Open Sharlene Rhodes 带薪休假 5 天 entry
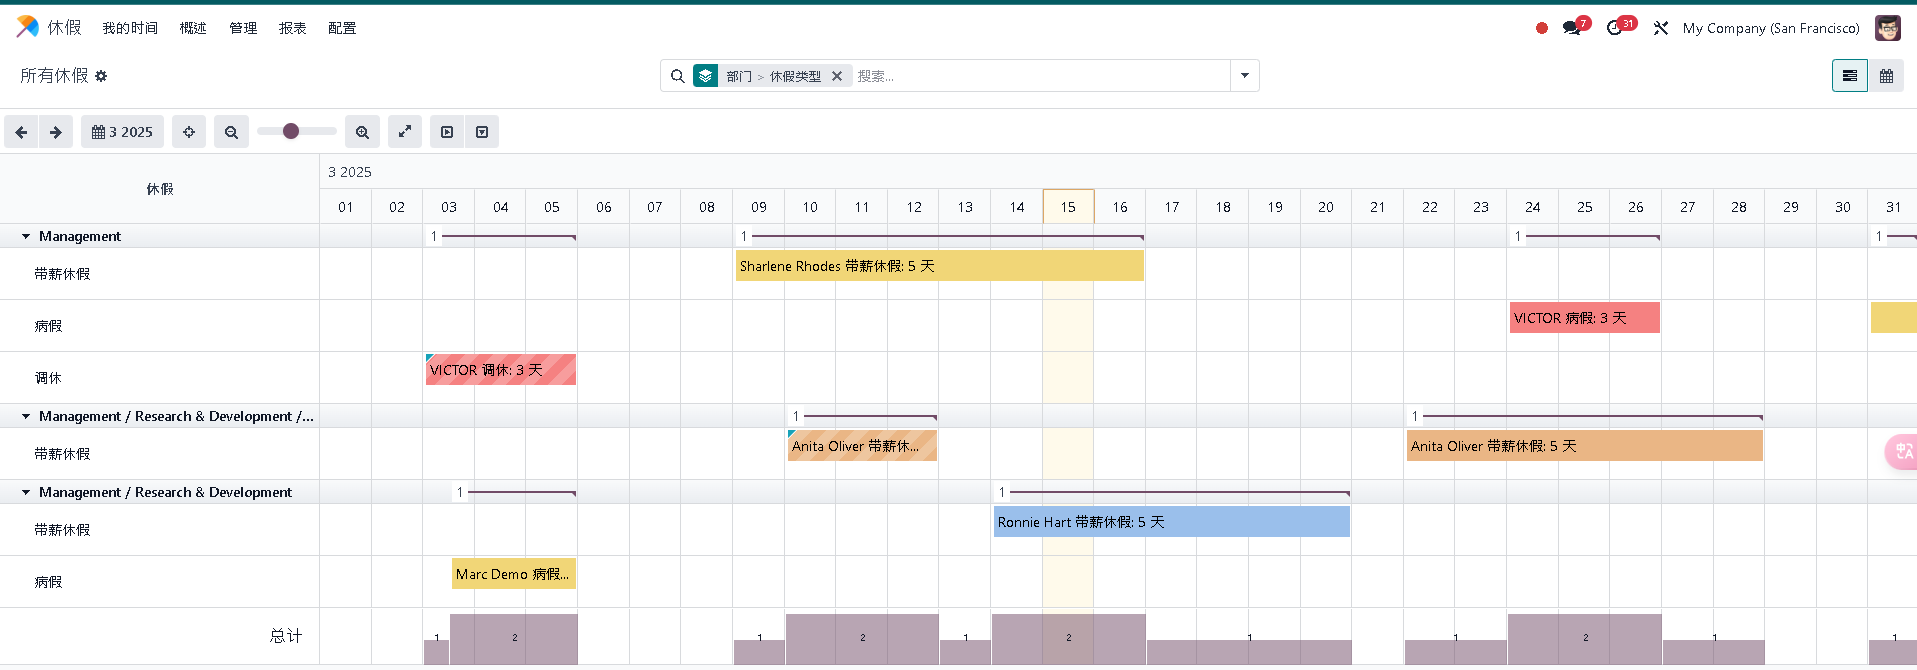Viewport: 1917px width, 670px height. pos(939,266)
